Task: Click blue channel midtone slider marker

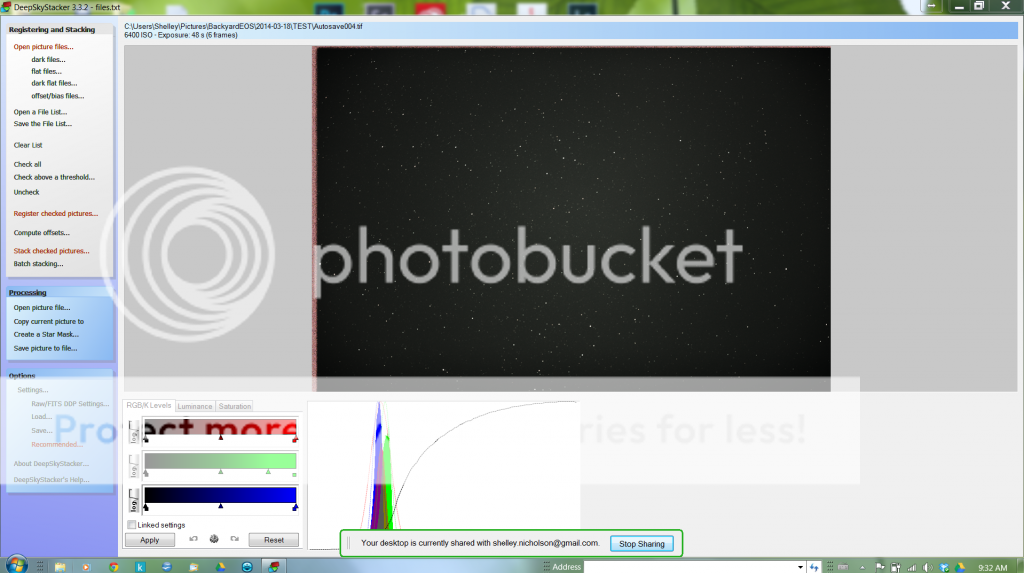Action: tap(221, 506)
